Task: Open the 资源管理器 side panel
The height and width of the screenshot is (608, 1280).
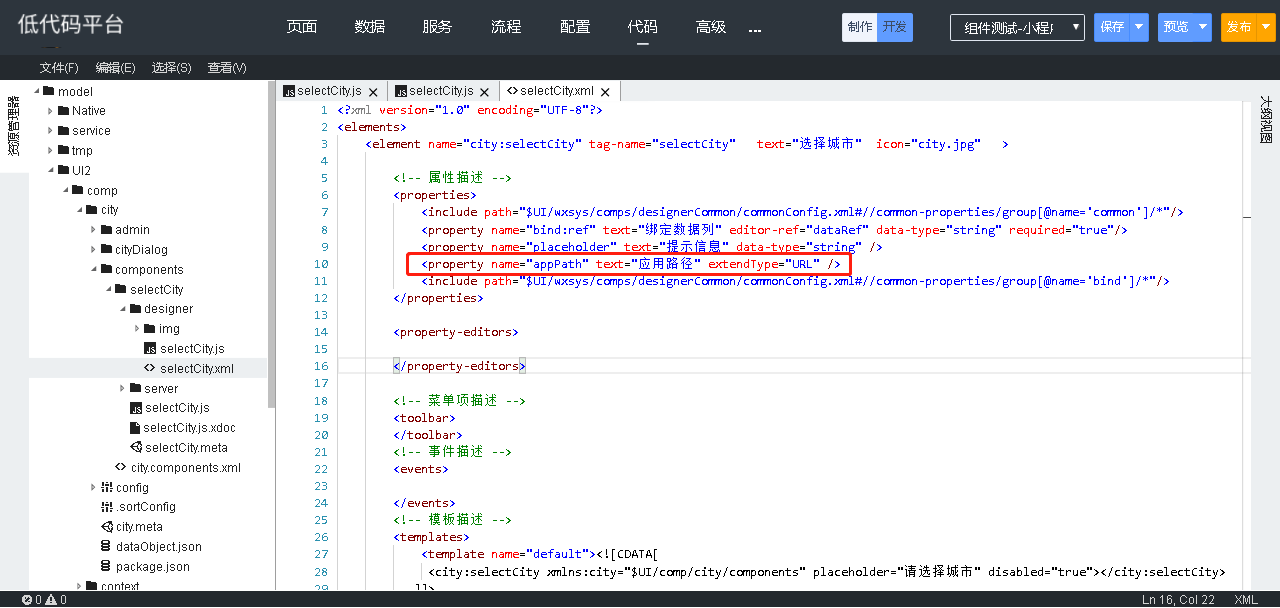Action: coord(13,125)
